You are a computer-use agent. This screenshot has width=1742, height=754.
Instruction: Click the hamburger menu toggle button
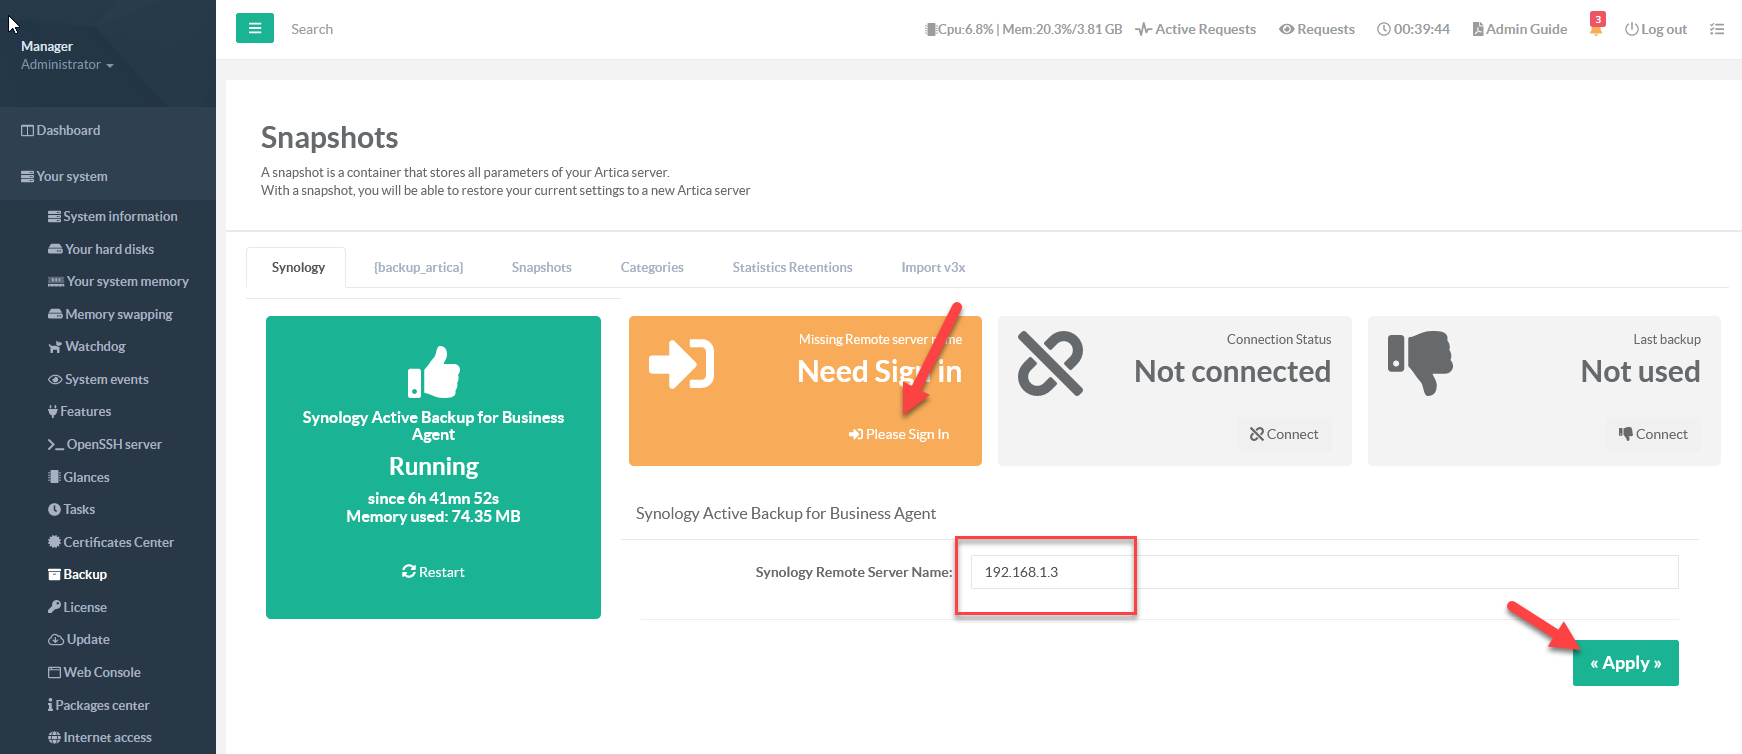pyautogui.click(x=254, y=29)
